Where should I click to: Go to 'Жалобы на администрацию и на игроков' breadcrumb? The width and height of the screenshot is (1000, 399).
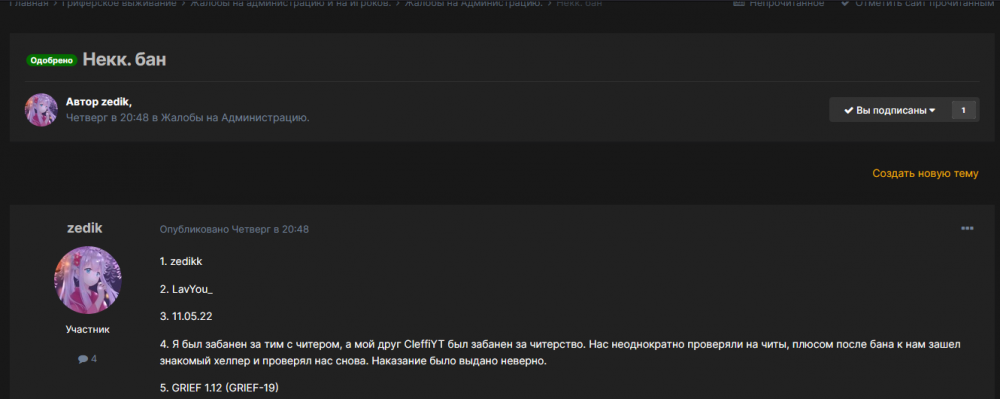[x=290, y=3]
